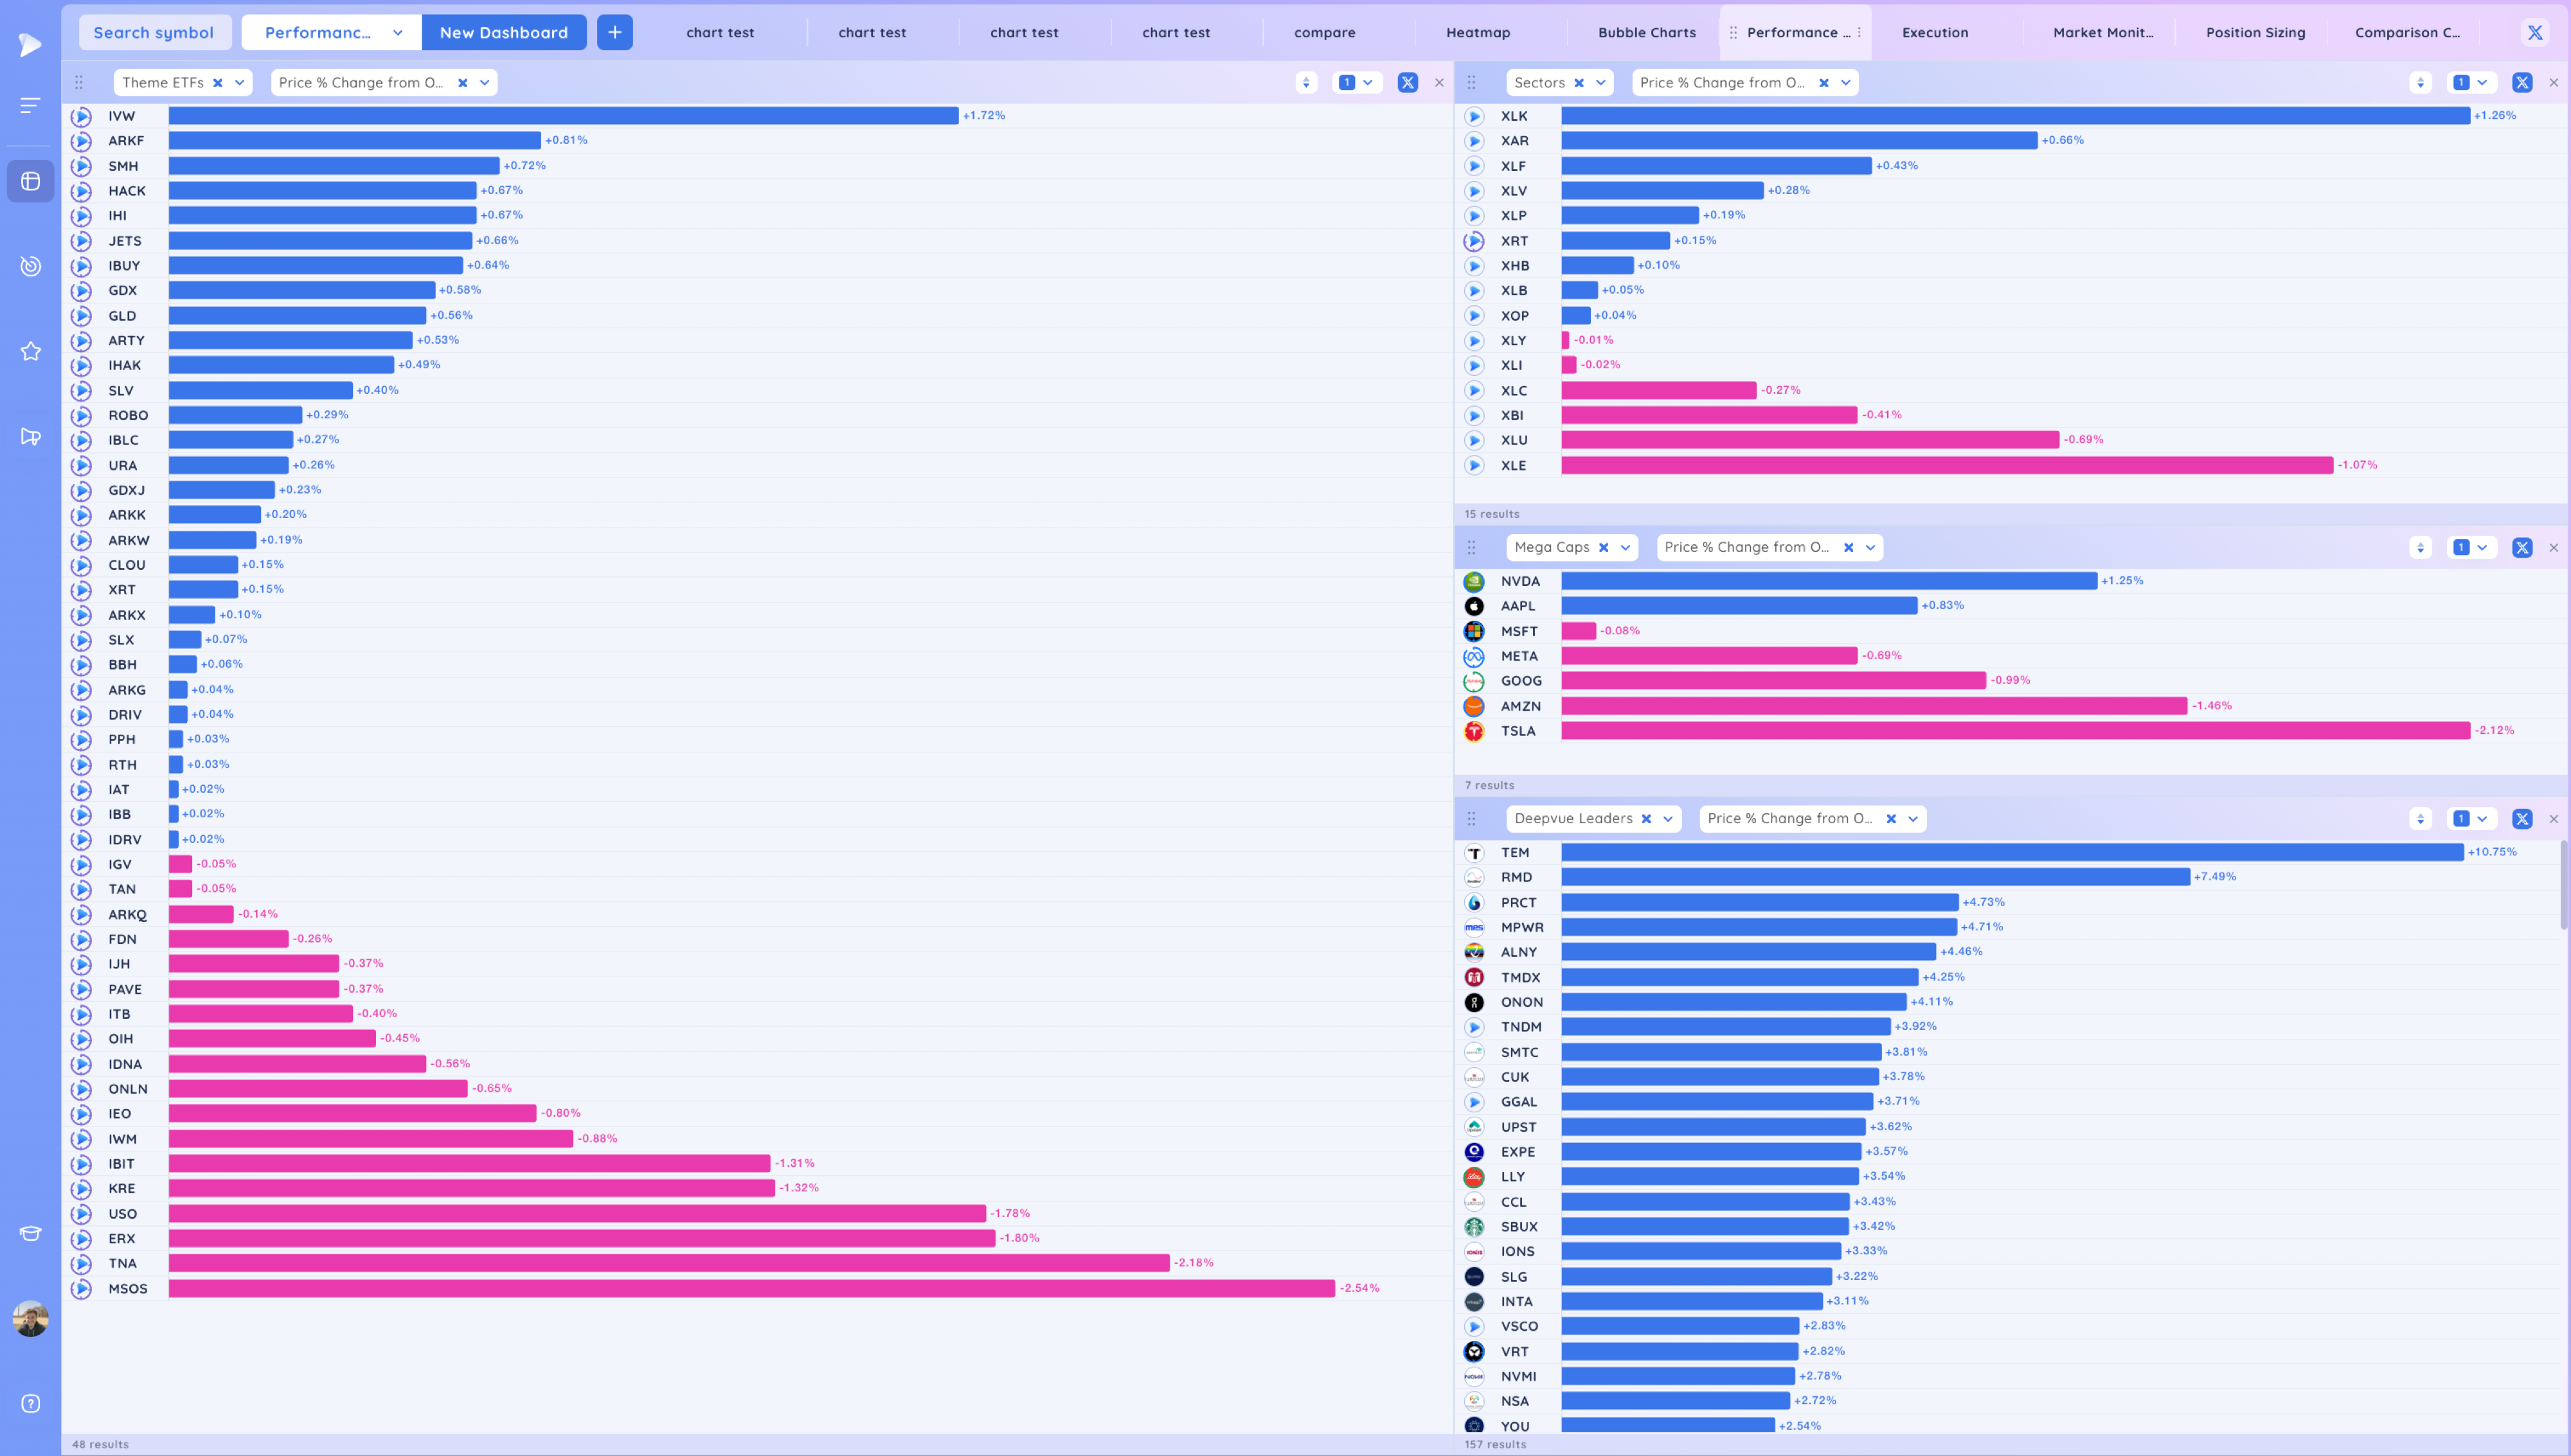Toggle sort order in Mega Caps panel
Screen dimensions: 2571x1456
point(2420,547)
